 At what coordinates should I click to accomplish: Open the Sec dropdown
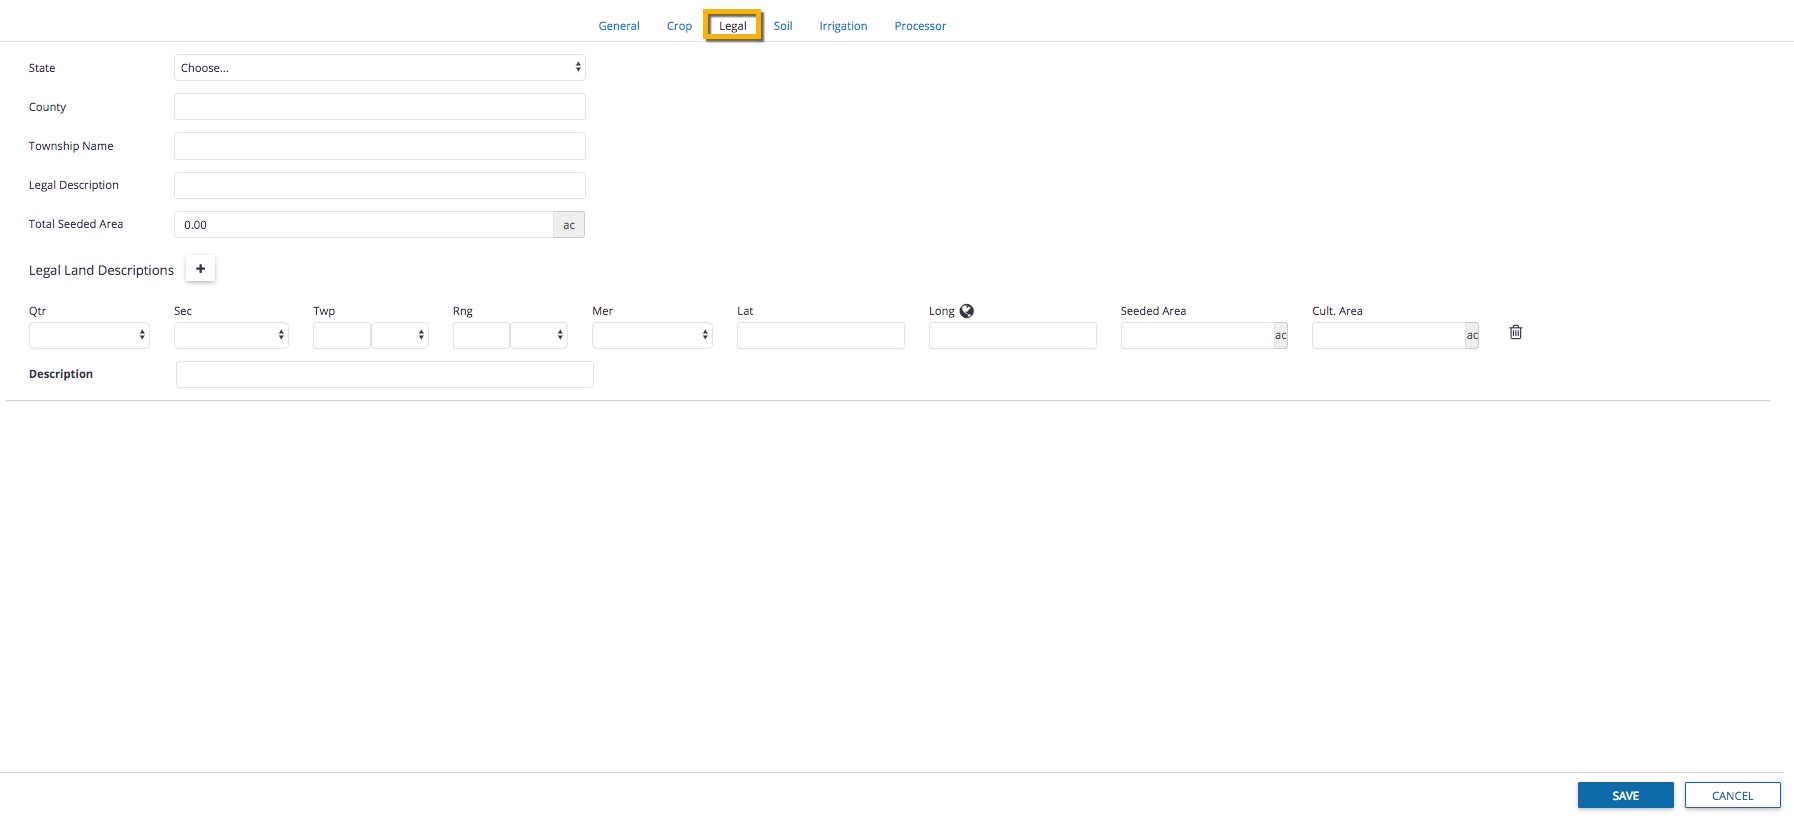coord(231,335)
